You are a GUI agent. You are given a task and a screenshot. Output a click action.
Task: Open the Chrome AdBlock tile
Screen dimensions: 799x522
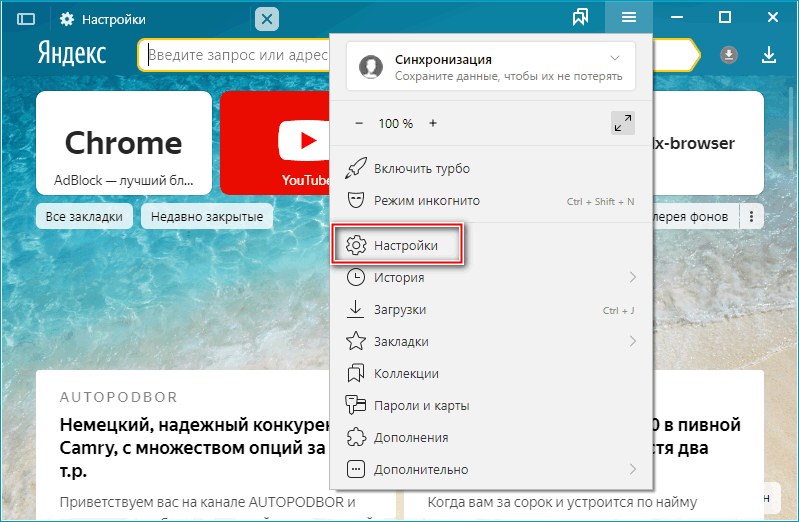(124, 143)
